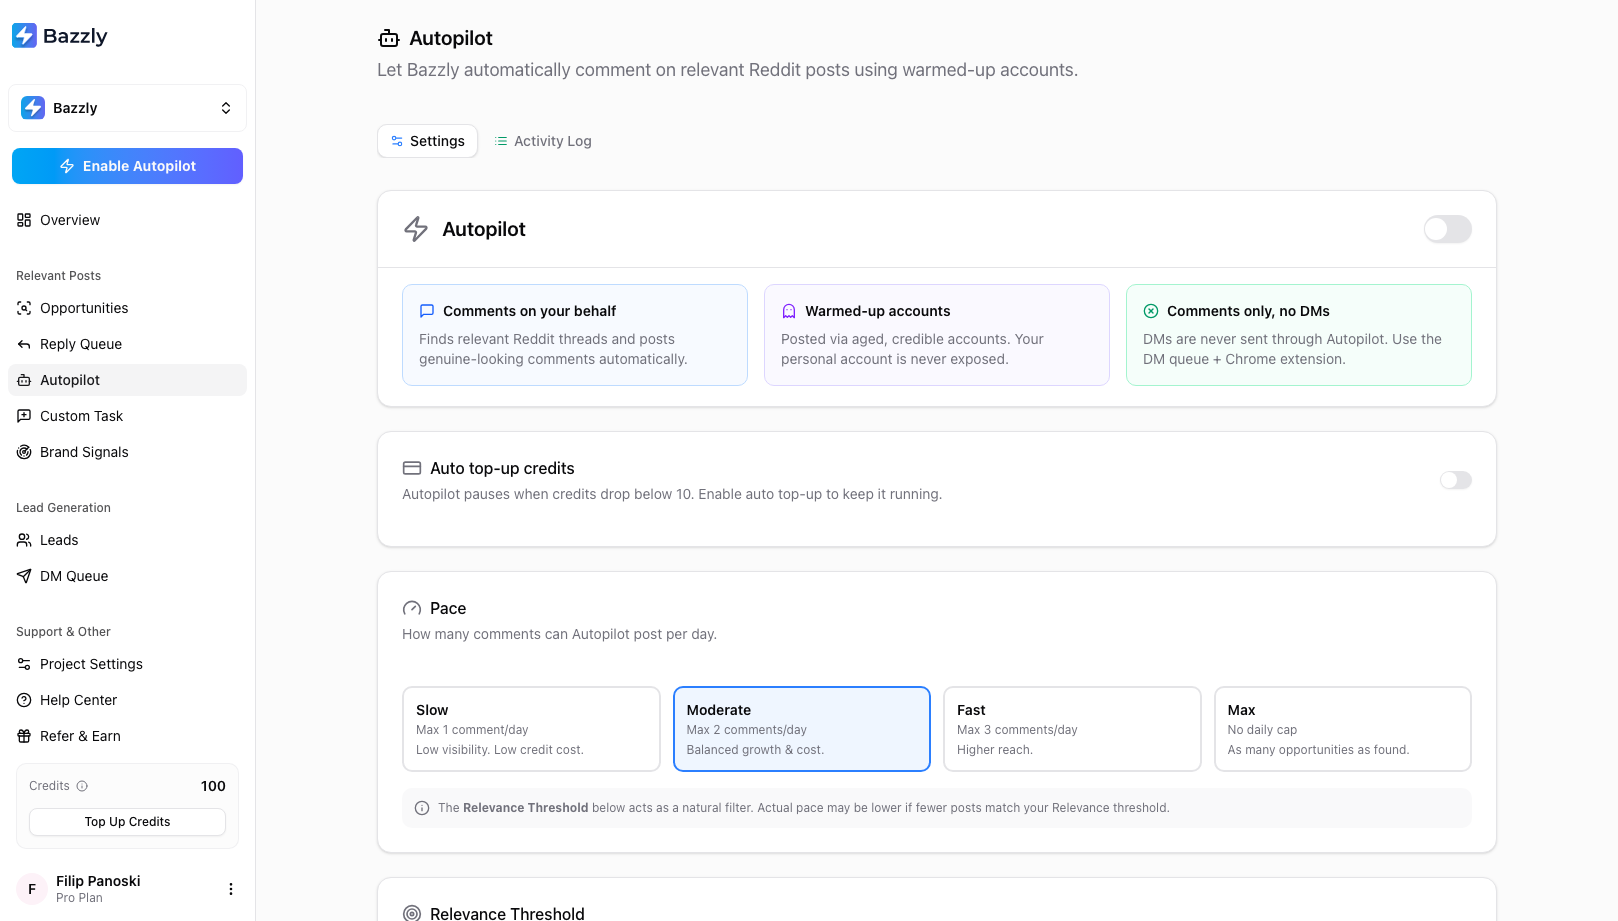Screen dimensions: 1618x921
Task: Go to Opportunities in sidebar
Action: [x=127, y=308]
